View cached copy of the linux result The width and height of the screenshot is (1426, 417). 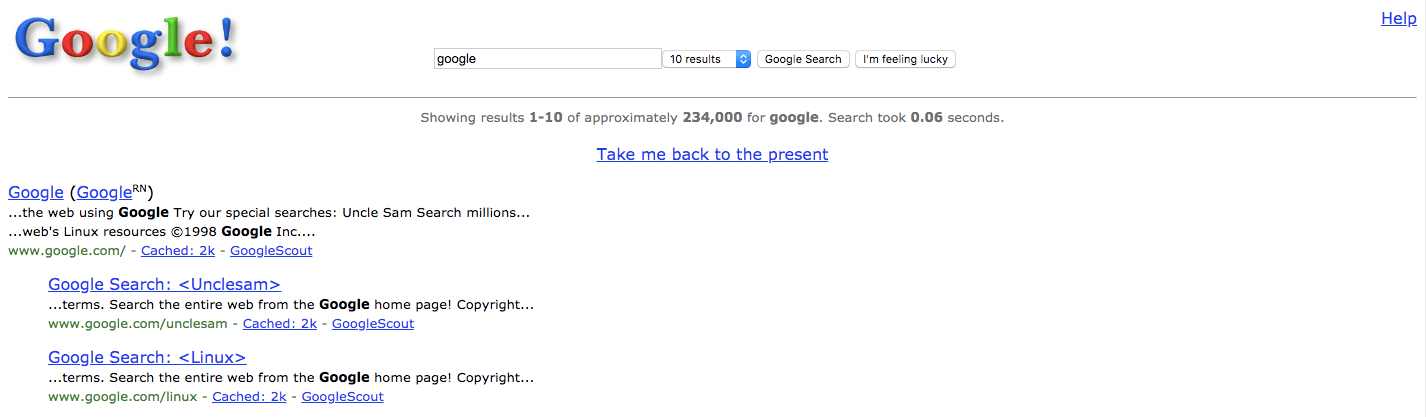click(x=249, y=397)
